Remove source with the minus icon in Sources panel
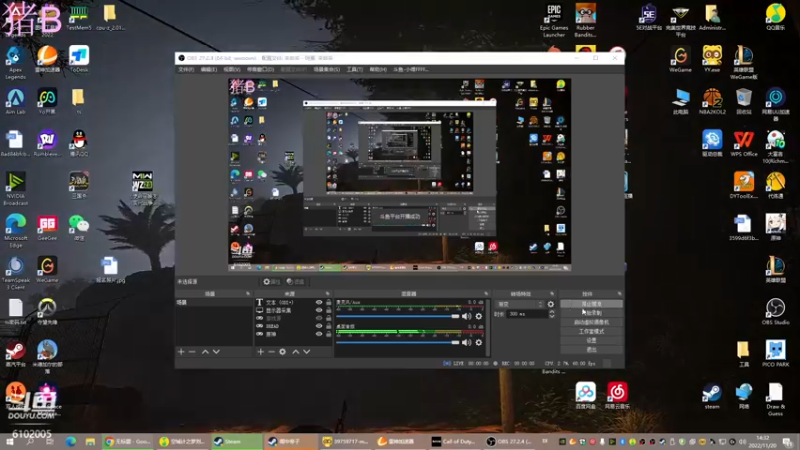The image size is (800, 450). click(x=271, y=352)
